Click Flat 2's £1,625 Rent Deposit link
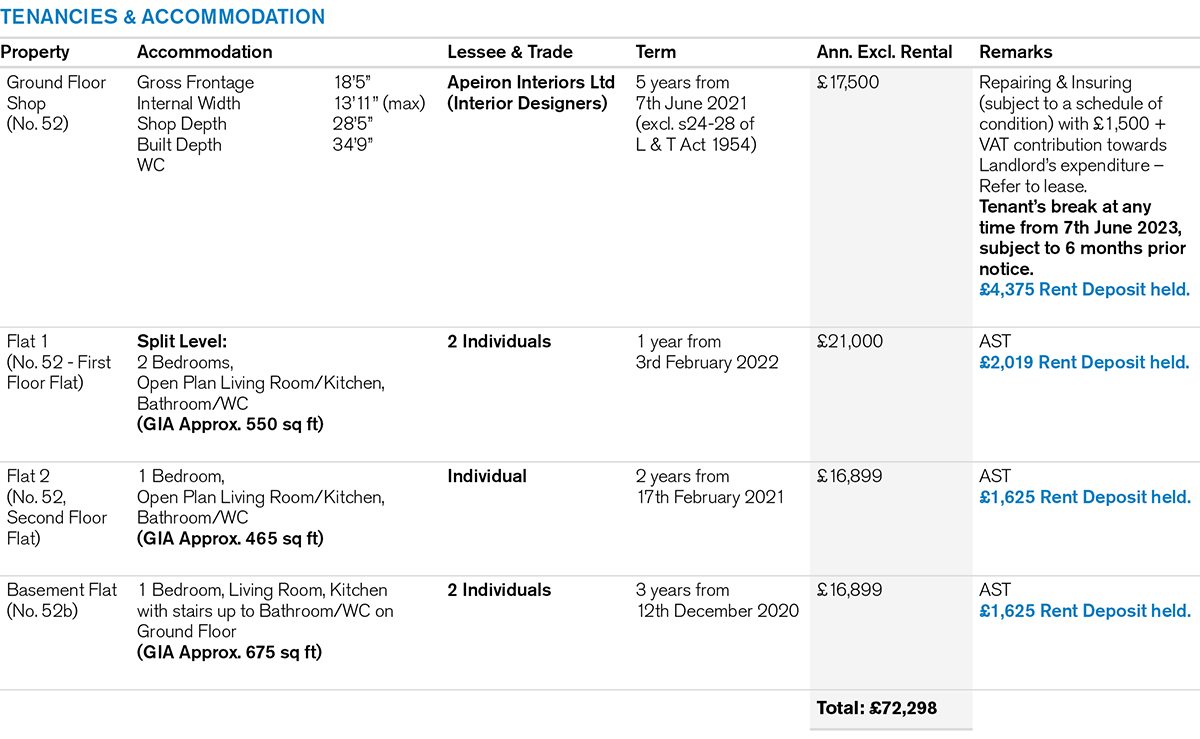1200x739 pixels. (1085, 497)
